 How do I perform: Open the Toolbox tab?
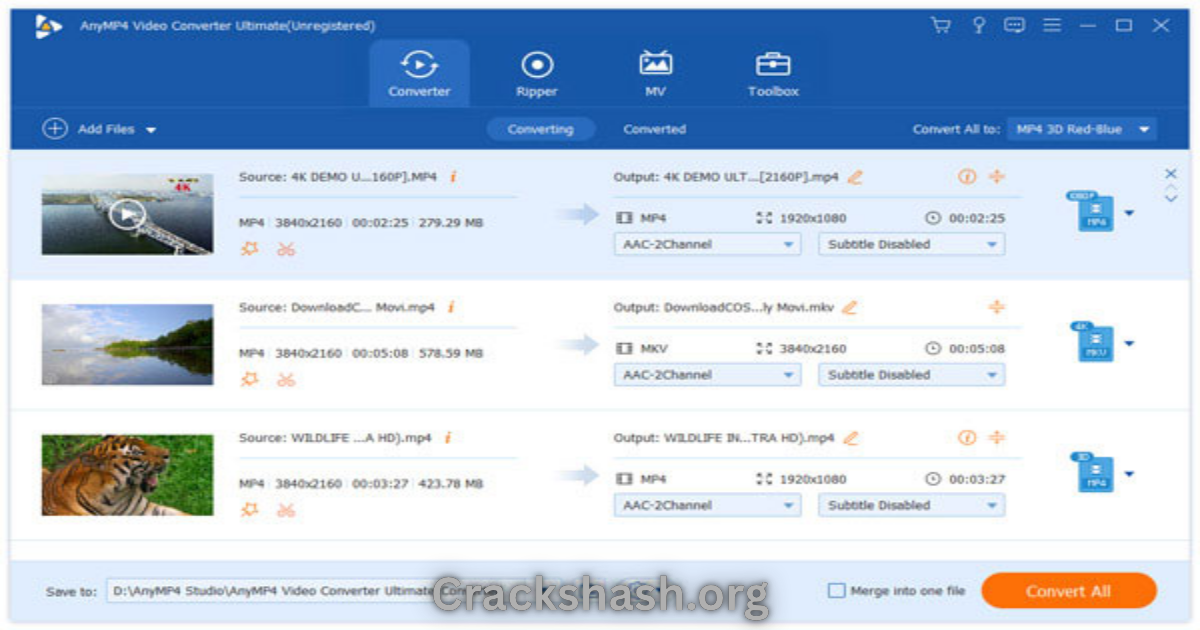(773, 74)
